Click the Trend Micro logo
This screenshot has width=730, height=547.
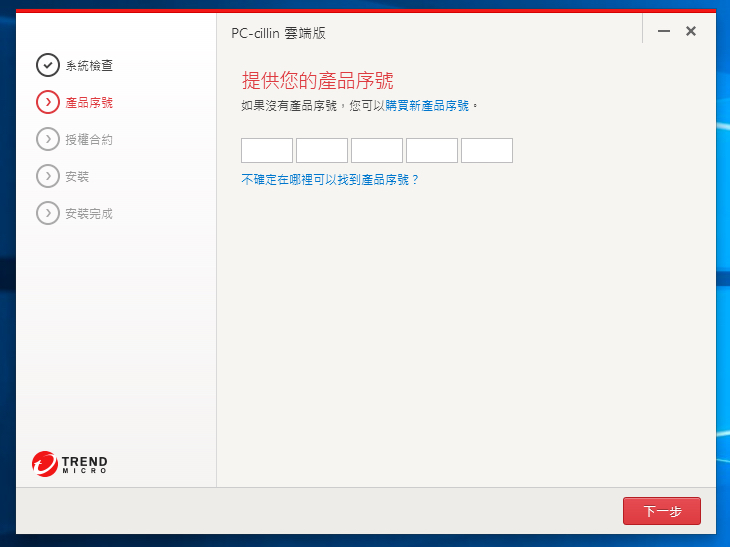click(x=70, y=464)
